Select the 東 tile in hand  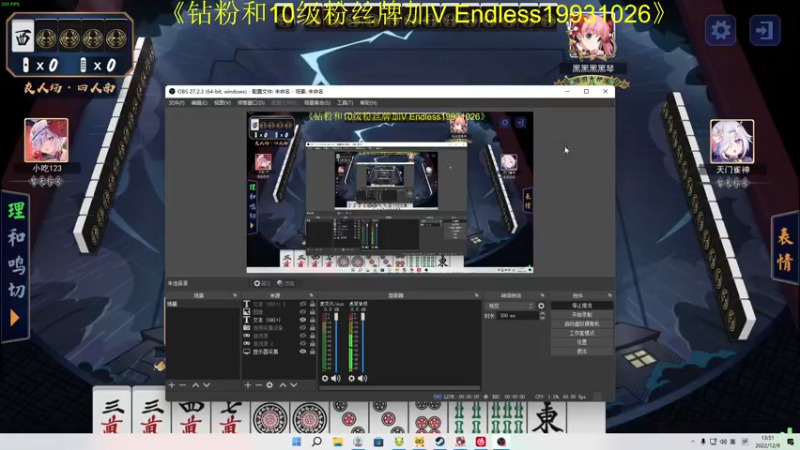(547, 417)
